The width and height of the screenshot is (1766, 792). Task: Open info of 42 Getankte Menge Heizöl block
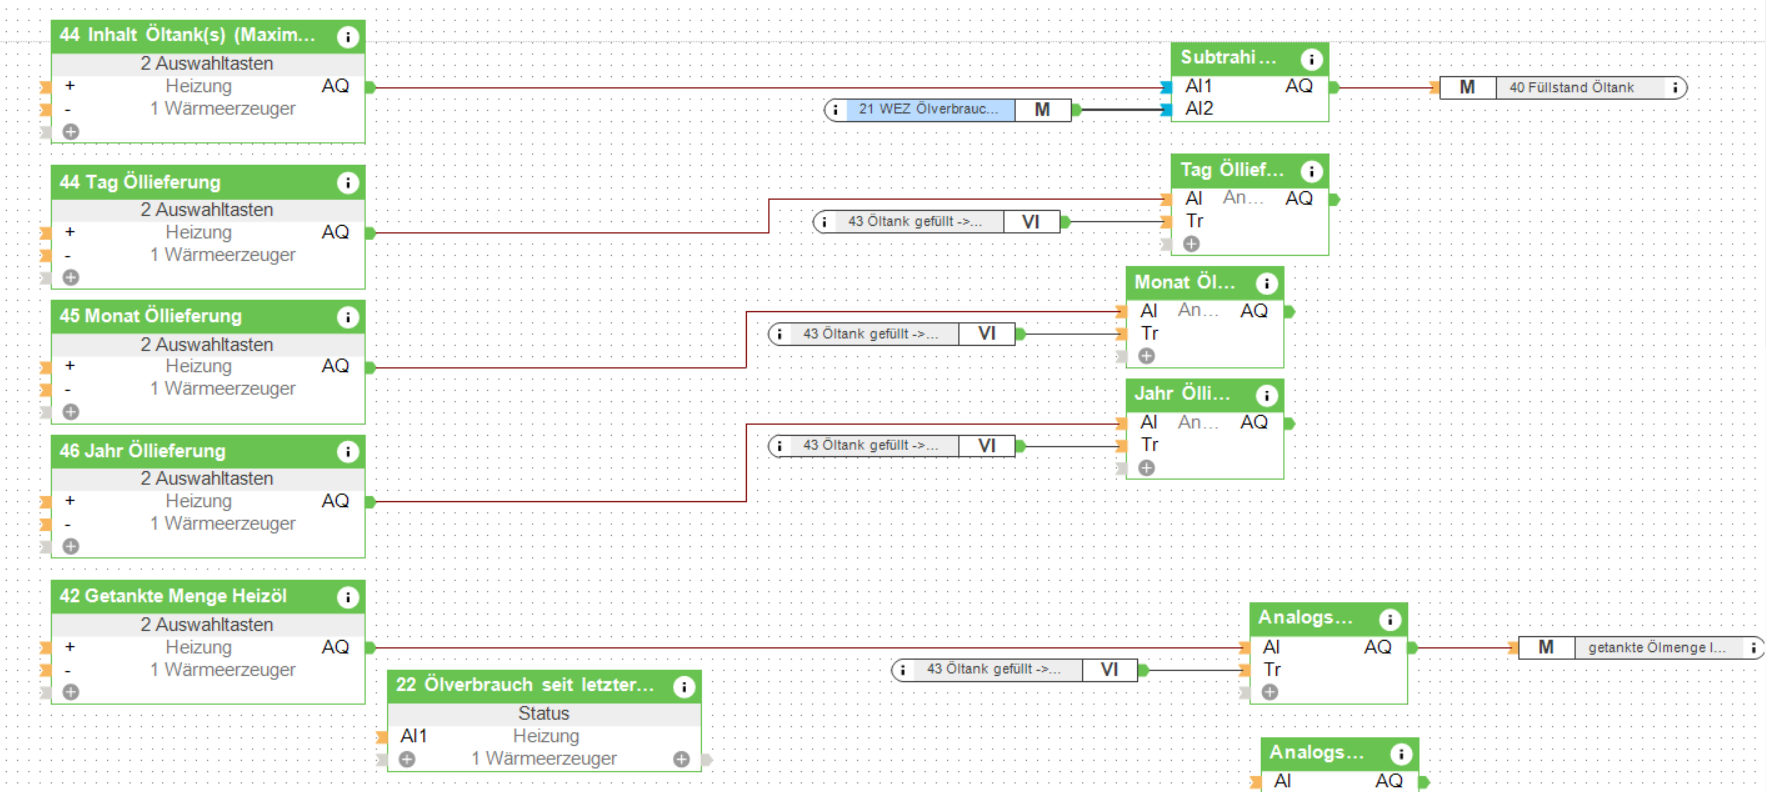348,597
